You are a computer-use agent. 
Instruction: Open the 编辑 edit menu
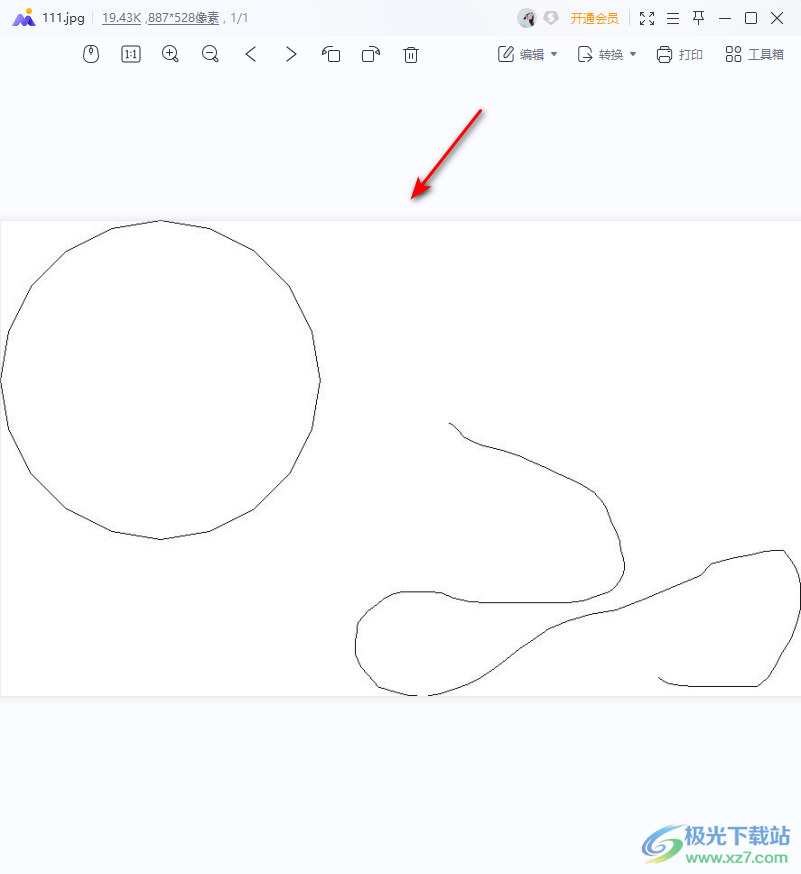click(527, 54)
